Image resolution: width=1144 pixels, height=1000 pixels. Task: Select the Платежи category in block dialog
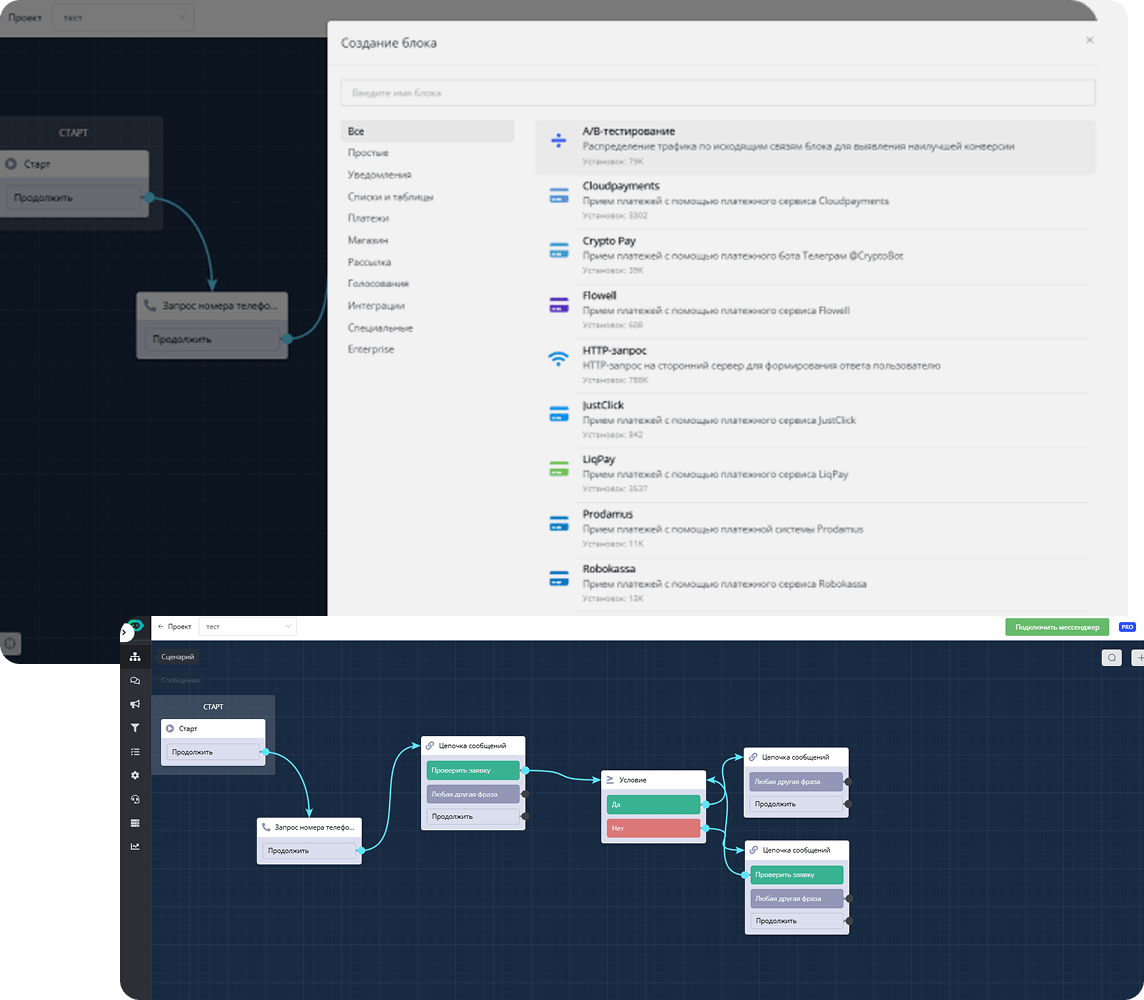pyautogui.click(x=368, y=218)
